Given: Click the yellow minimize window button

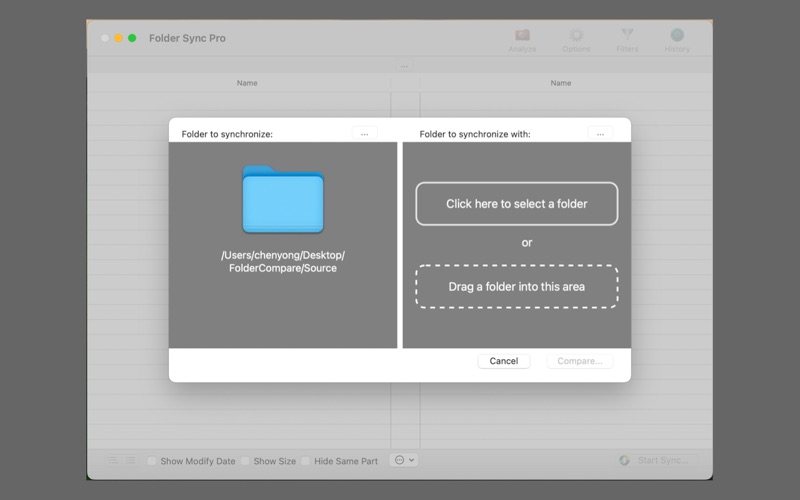Looking at the screenshot, I should pos(118,38).
